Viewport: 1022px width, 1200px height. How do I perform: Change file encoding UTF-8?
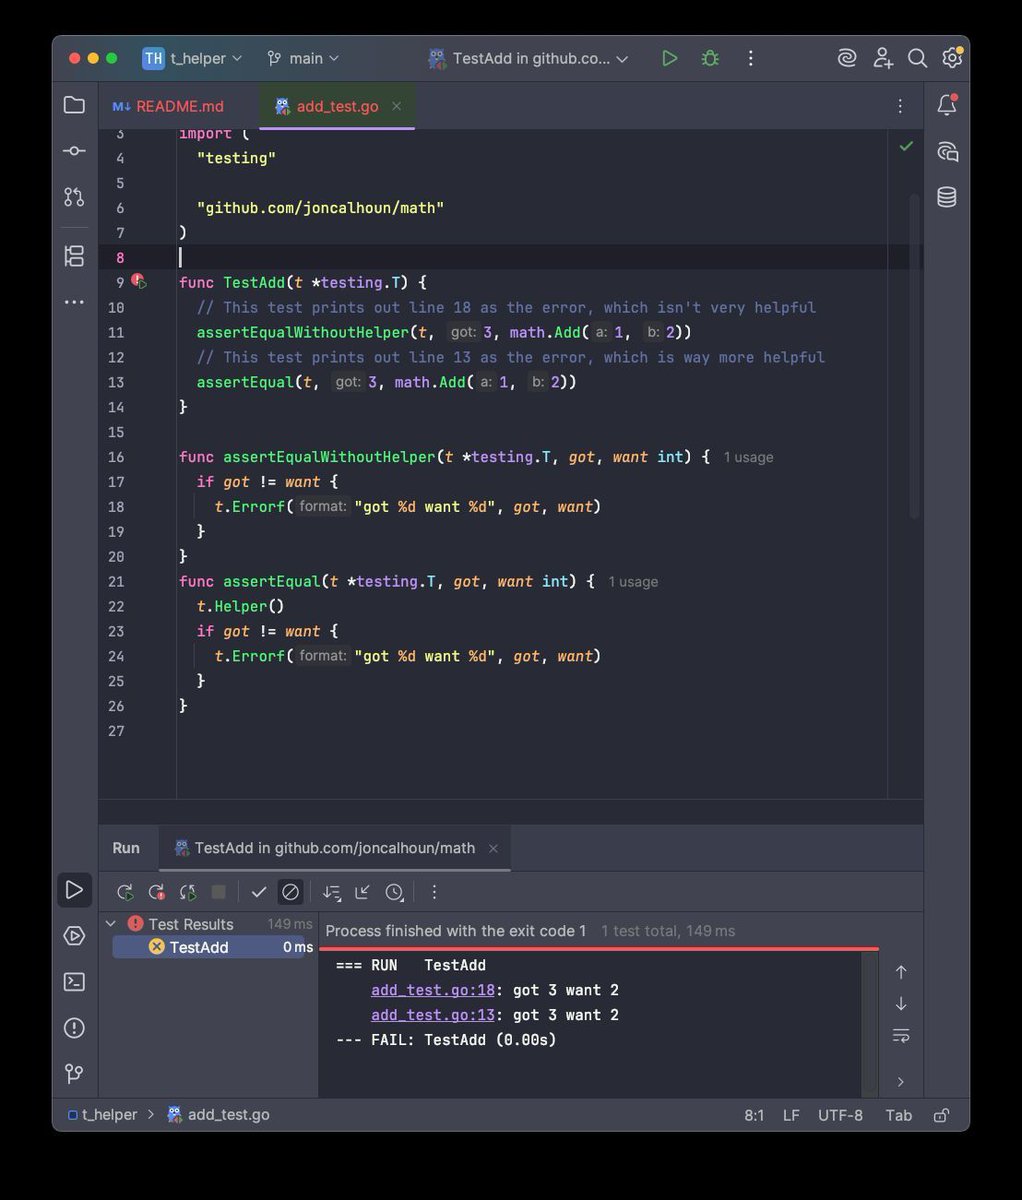(840, 1115)
